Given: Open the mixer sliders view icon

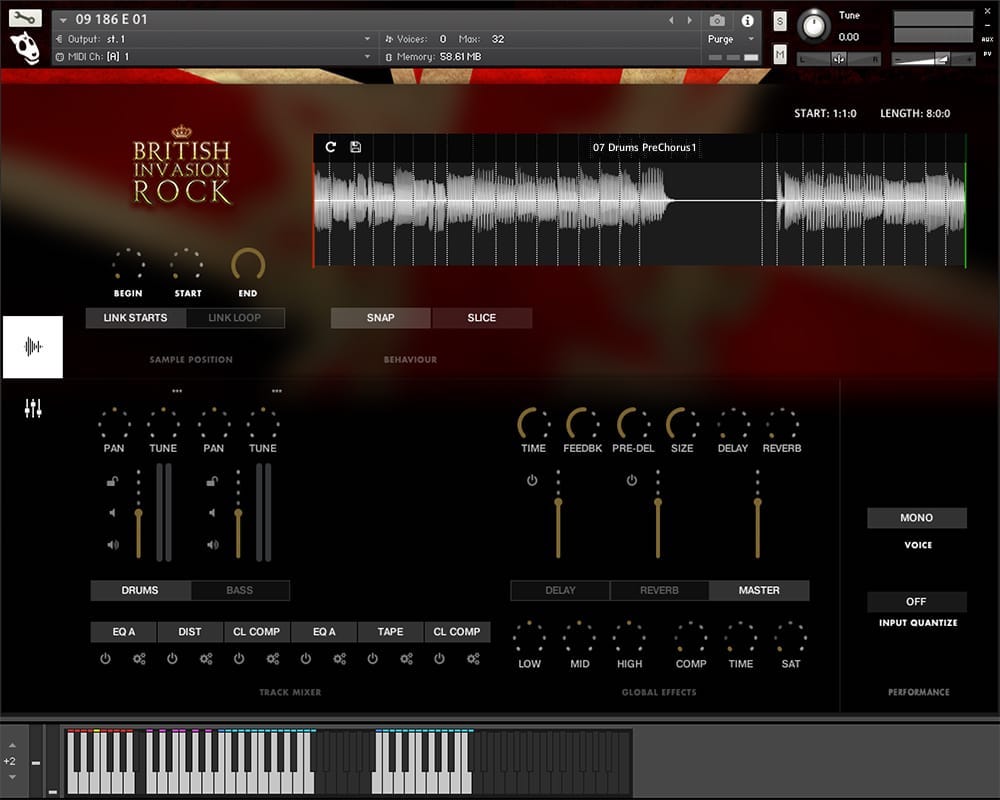Looking at the screenshot, I should tap(33, 408).
